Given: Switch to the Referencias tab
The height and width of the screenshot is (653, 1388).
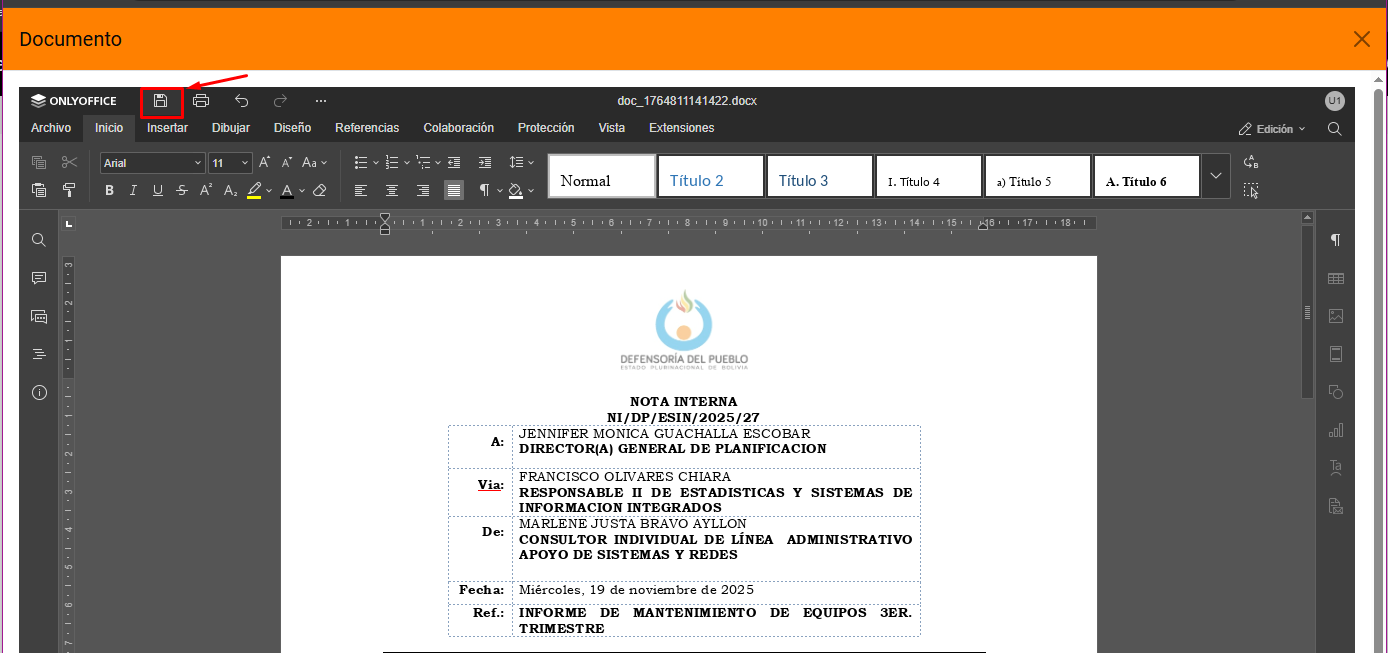Looking at the screenshot, I should [x=367, y=128].
